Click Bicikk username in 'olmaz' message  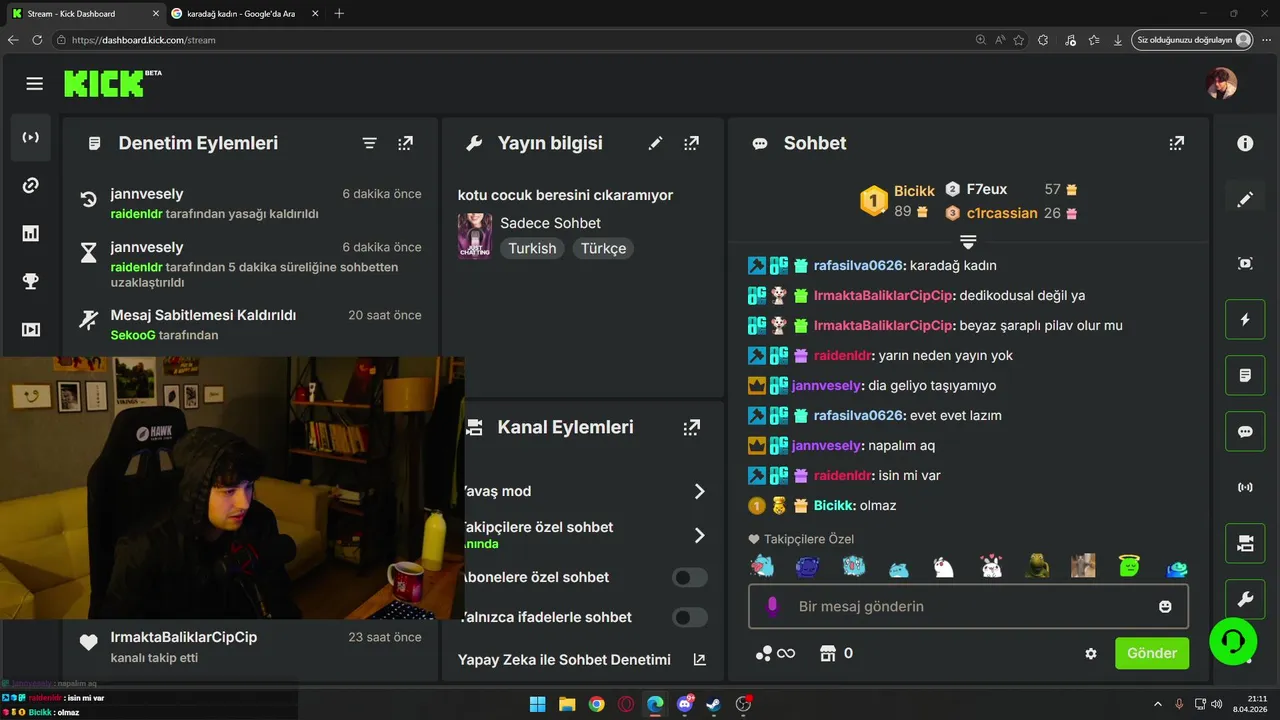click(834, 505)
